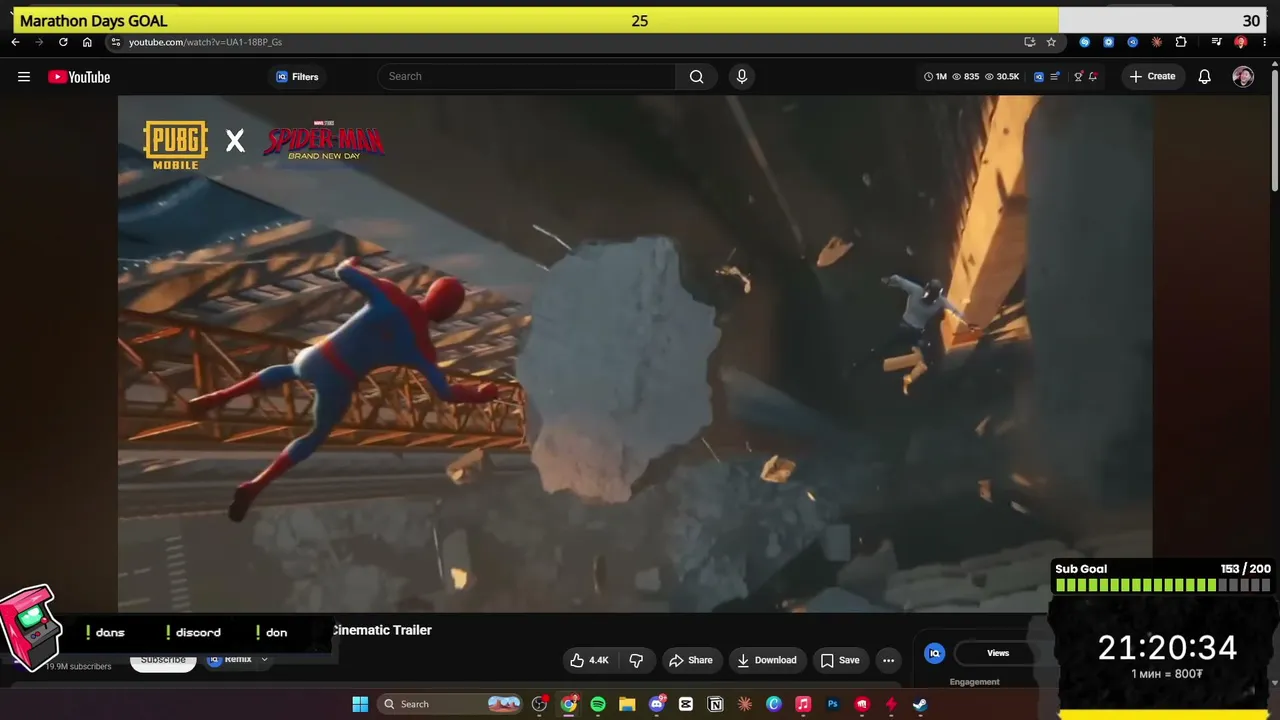Open the Windows Start menu
This screenshot has width=1280, height=720.
(360, 704)
